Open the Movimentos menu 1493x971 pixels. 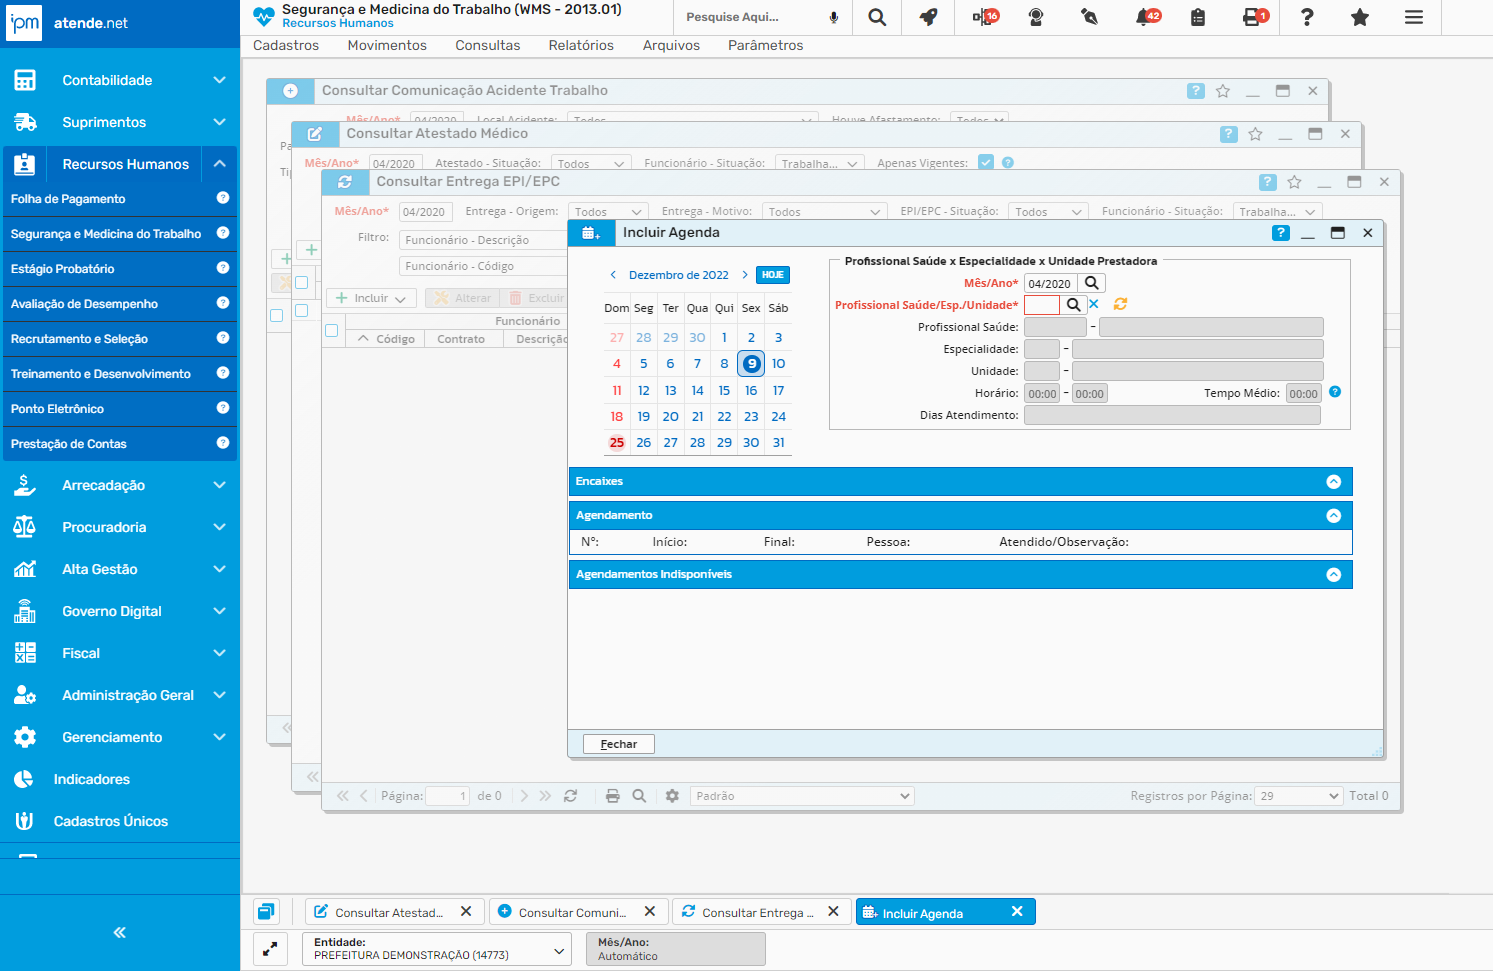(387, 45)
